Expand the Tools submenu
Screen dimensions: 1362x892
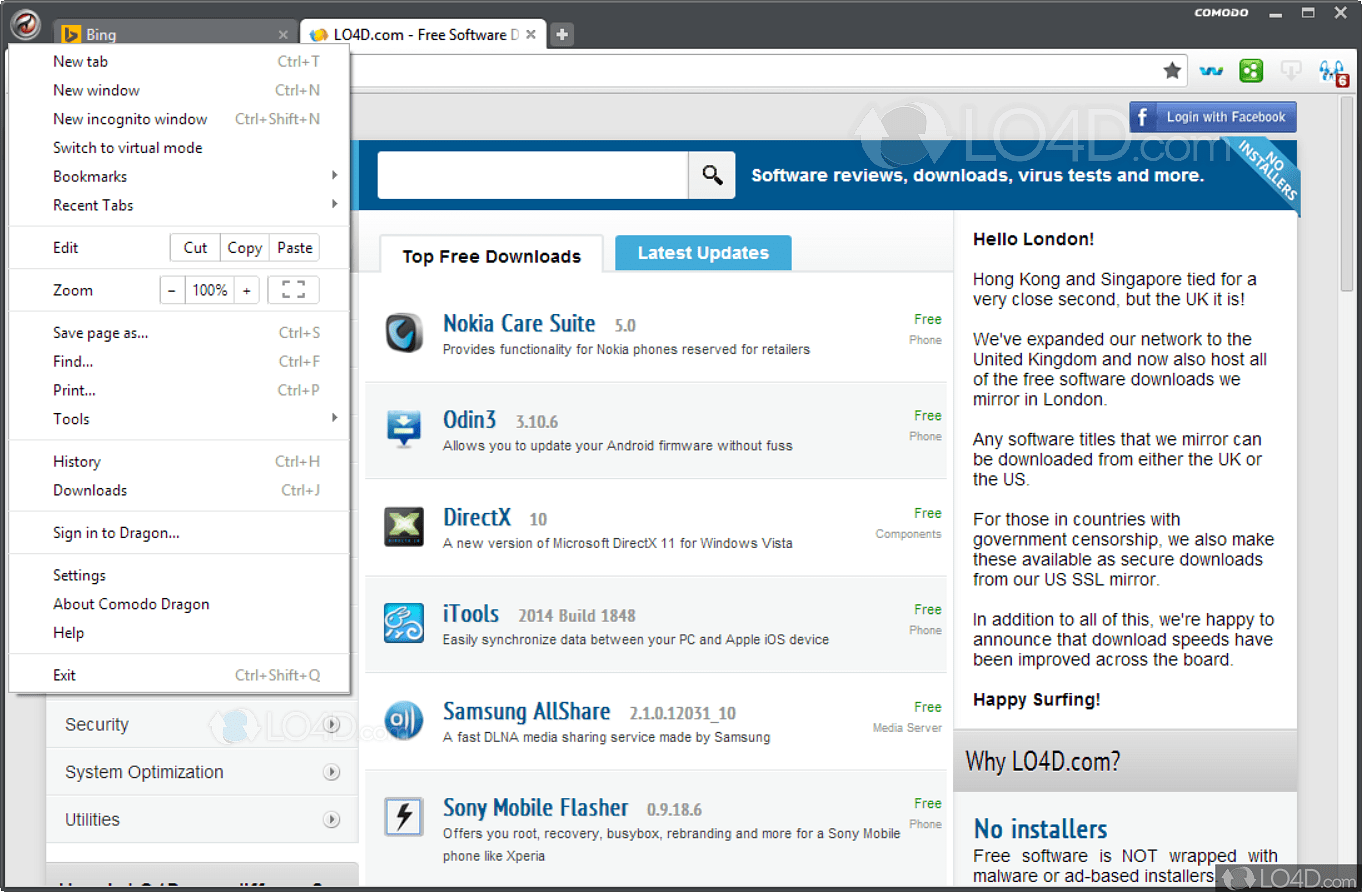coord(179,419)
